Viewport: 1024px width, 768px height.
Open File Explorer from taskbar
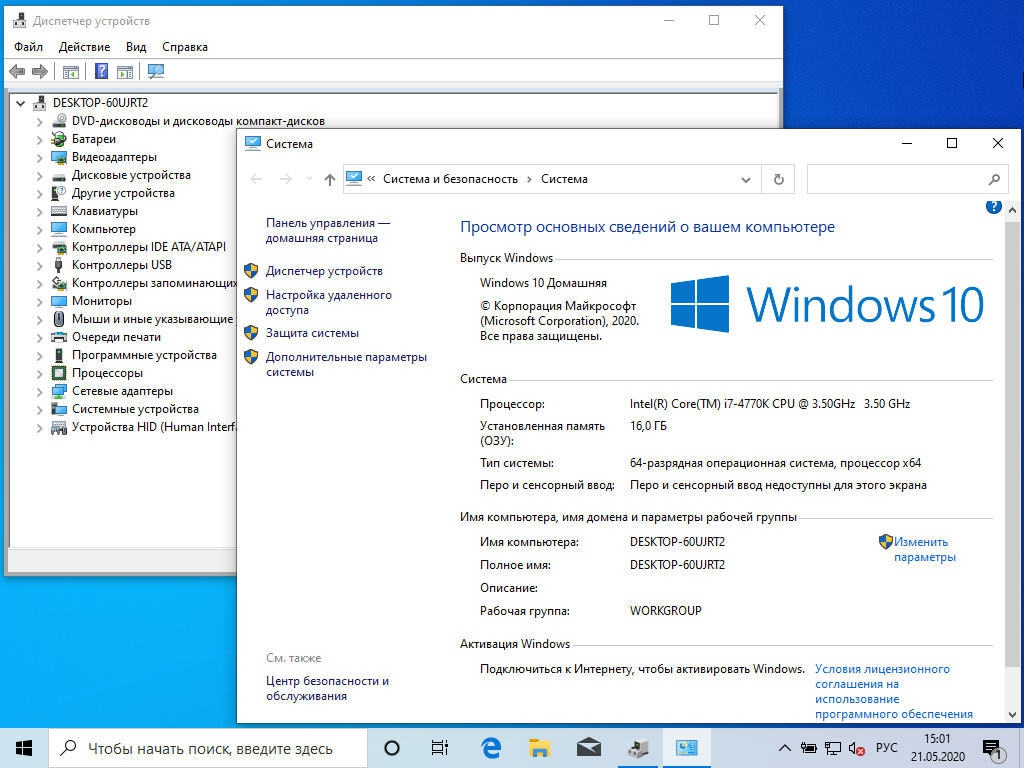(x=539, y=748)
